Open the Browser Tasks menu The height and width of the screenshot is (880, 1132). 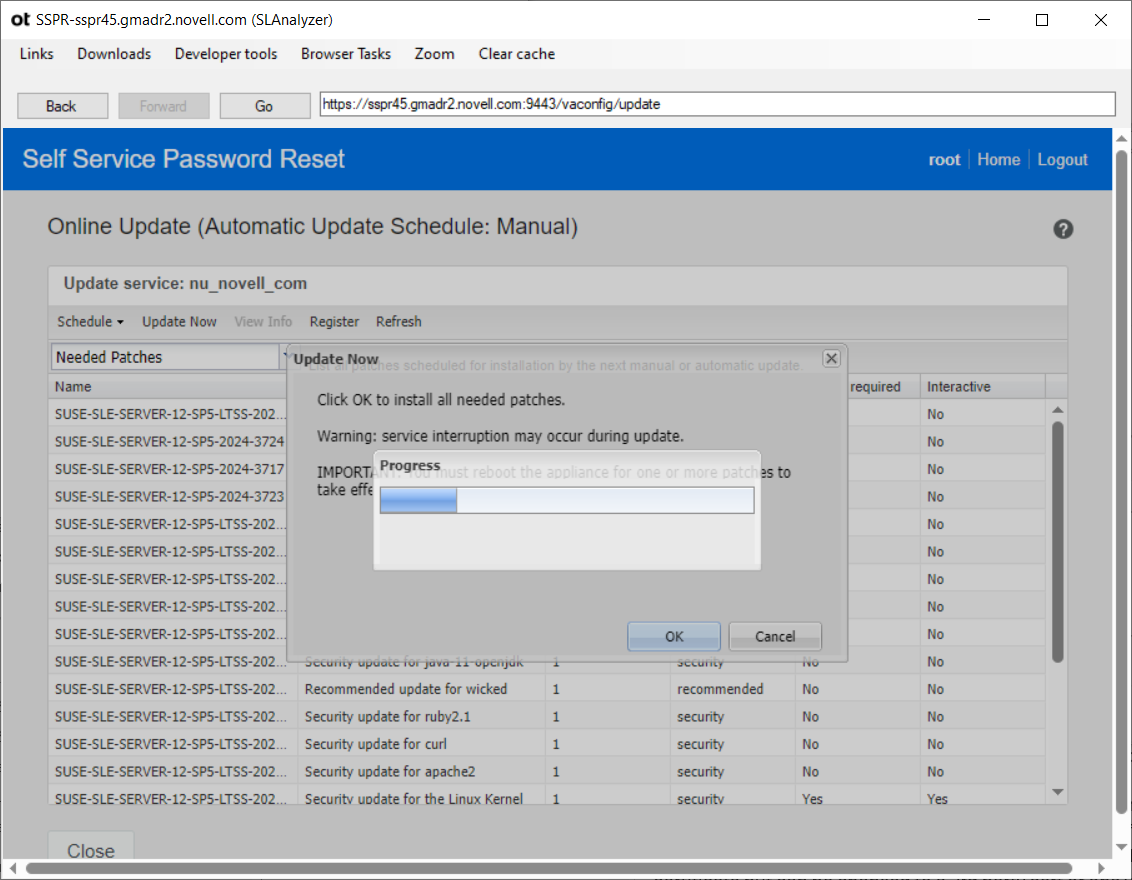pyautogui.click(x=345, y=54)
